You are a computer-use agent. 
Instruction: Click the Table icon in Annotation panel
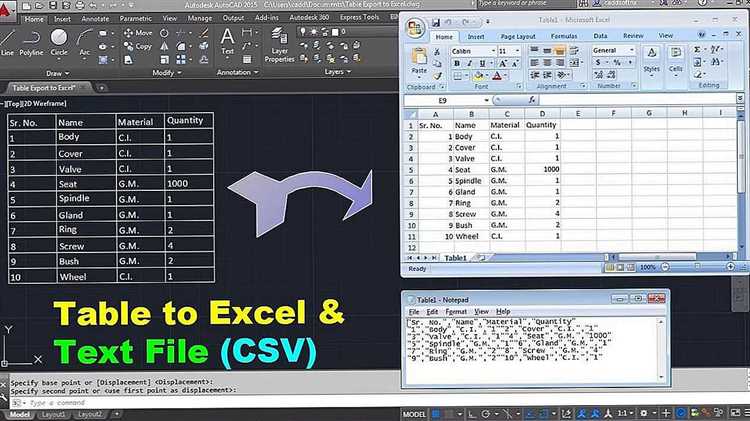click(247, 59)
